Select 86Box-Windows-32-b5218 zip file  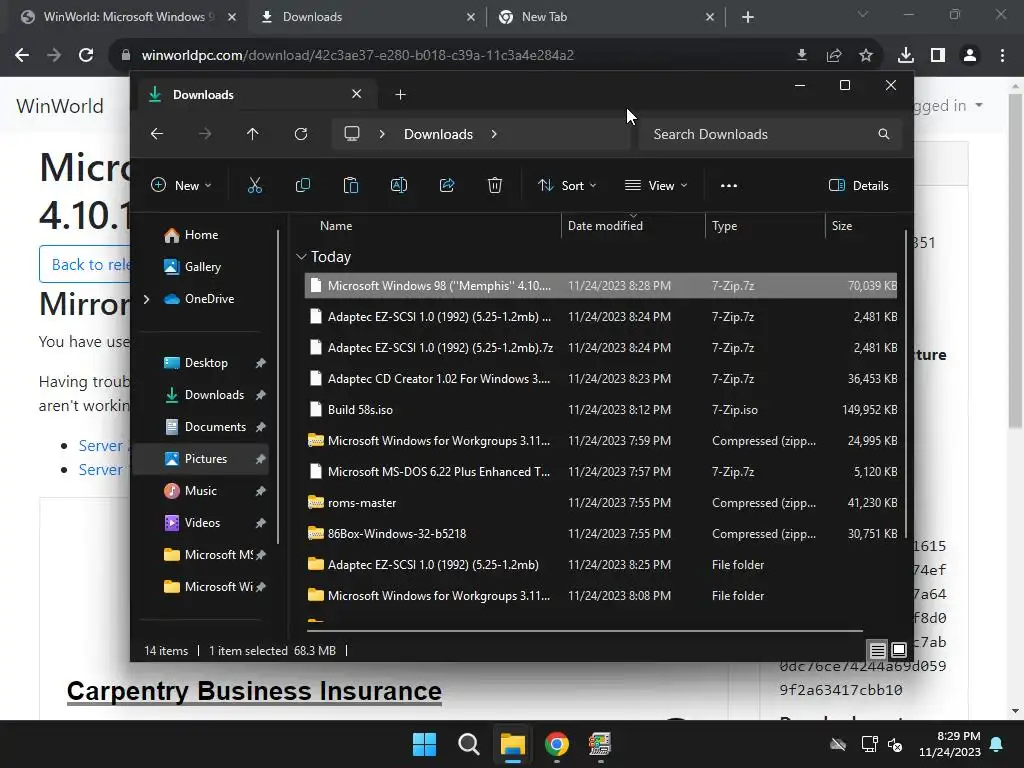click(x=601, y=534)
